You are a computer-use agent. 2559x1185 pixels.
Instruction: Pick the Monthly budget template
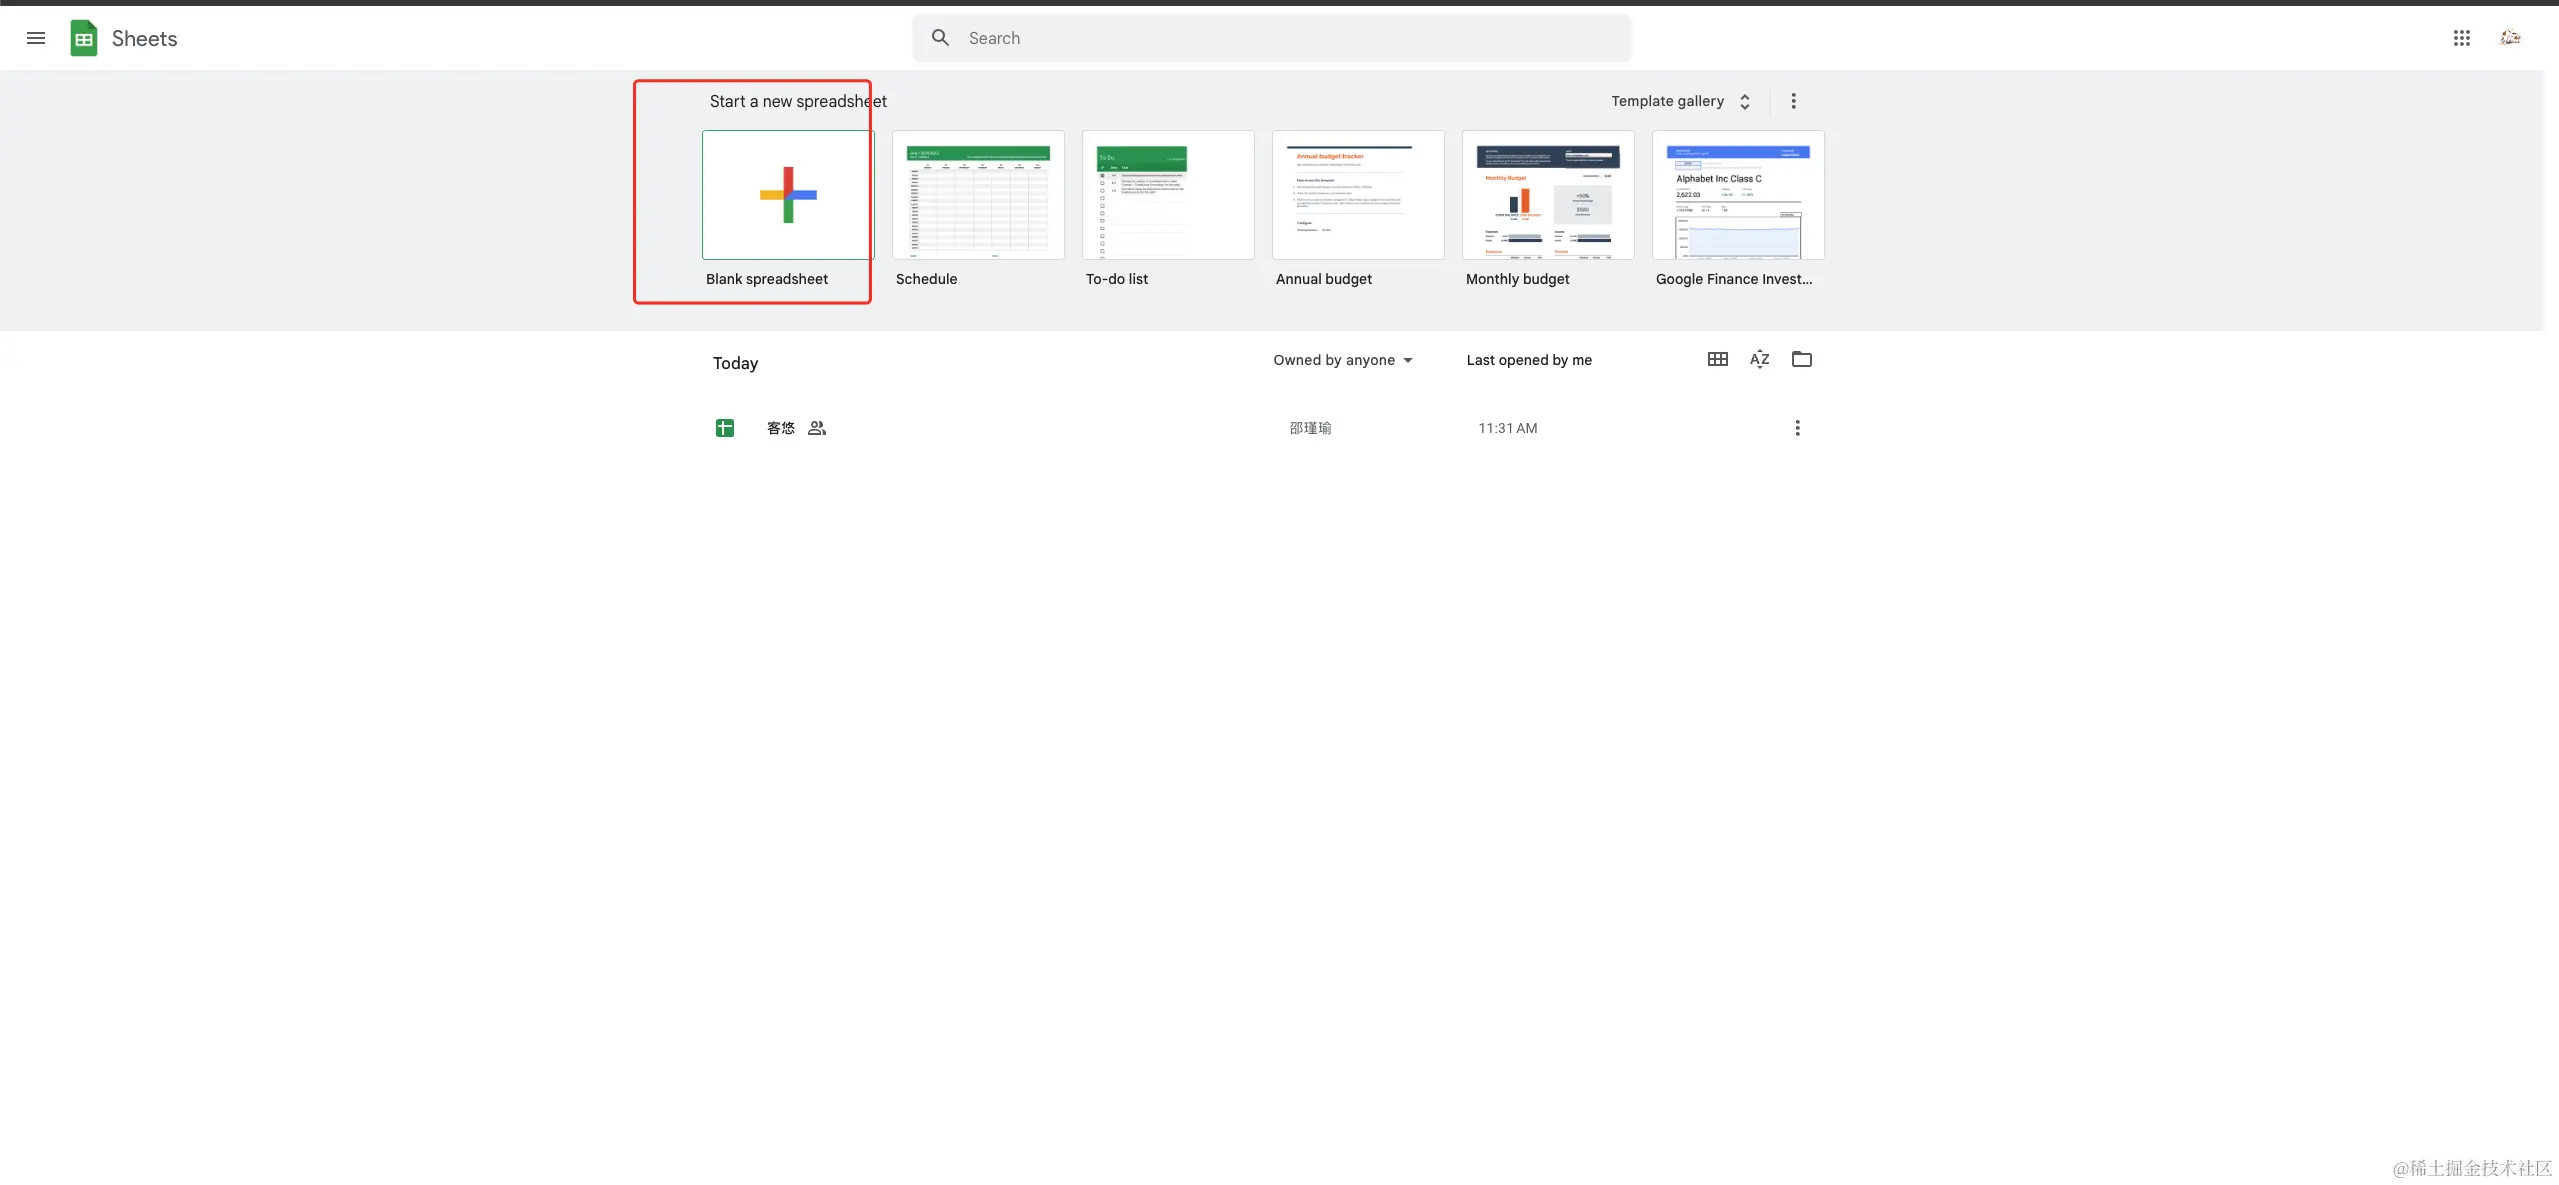[x=1547, y=195]
